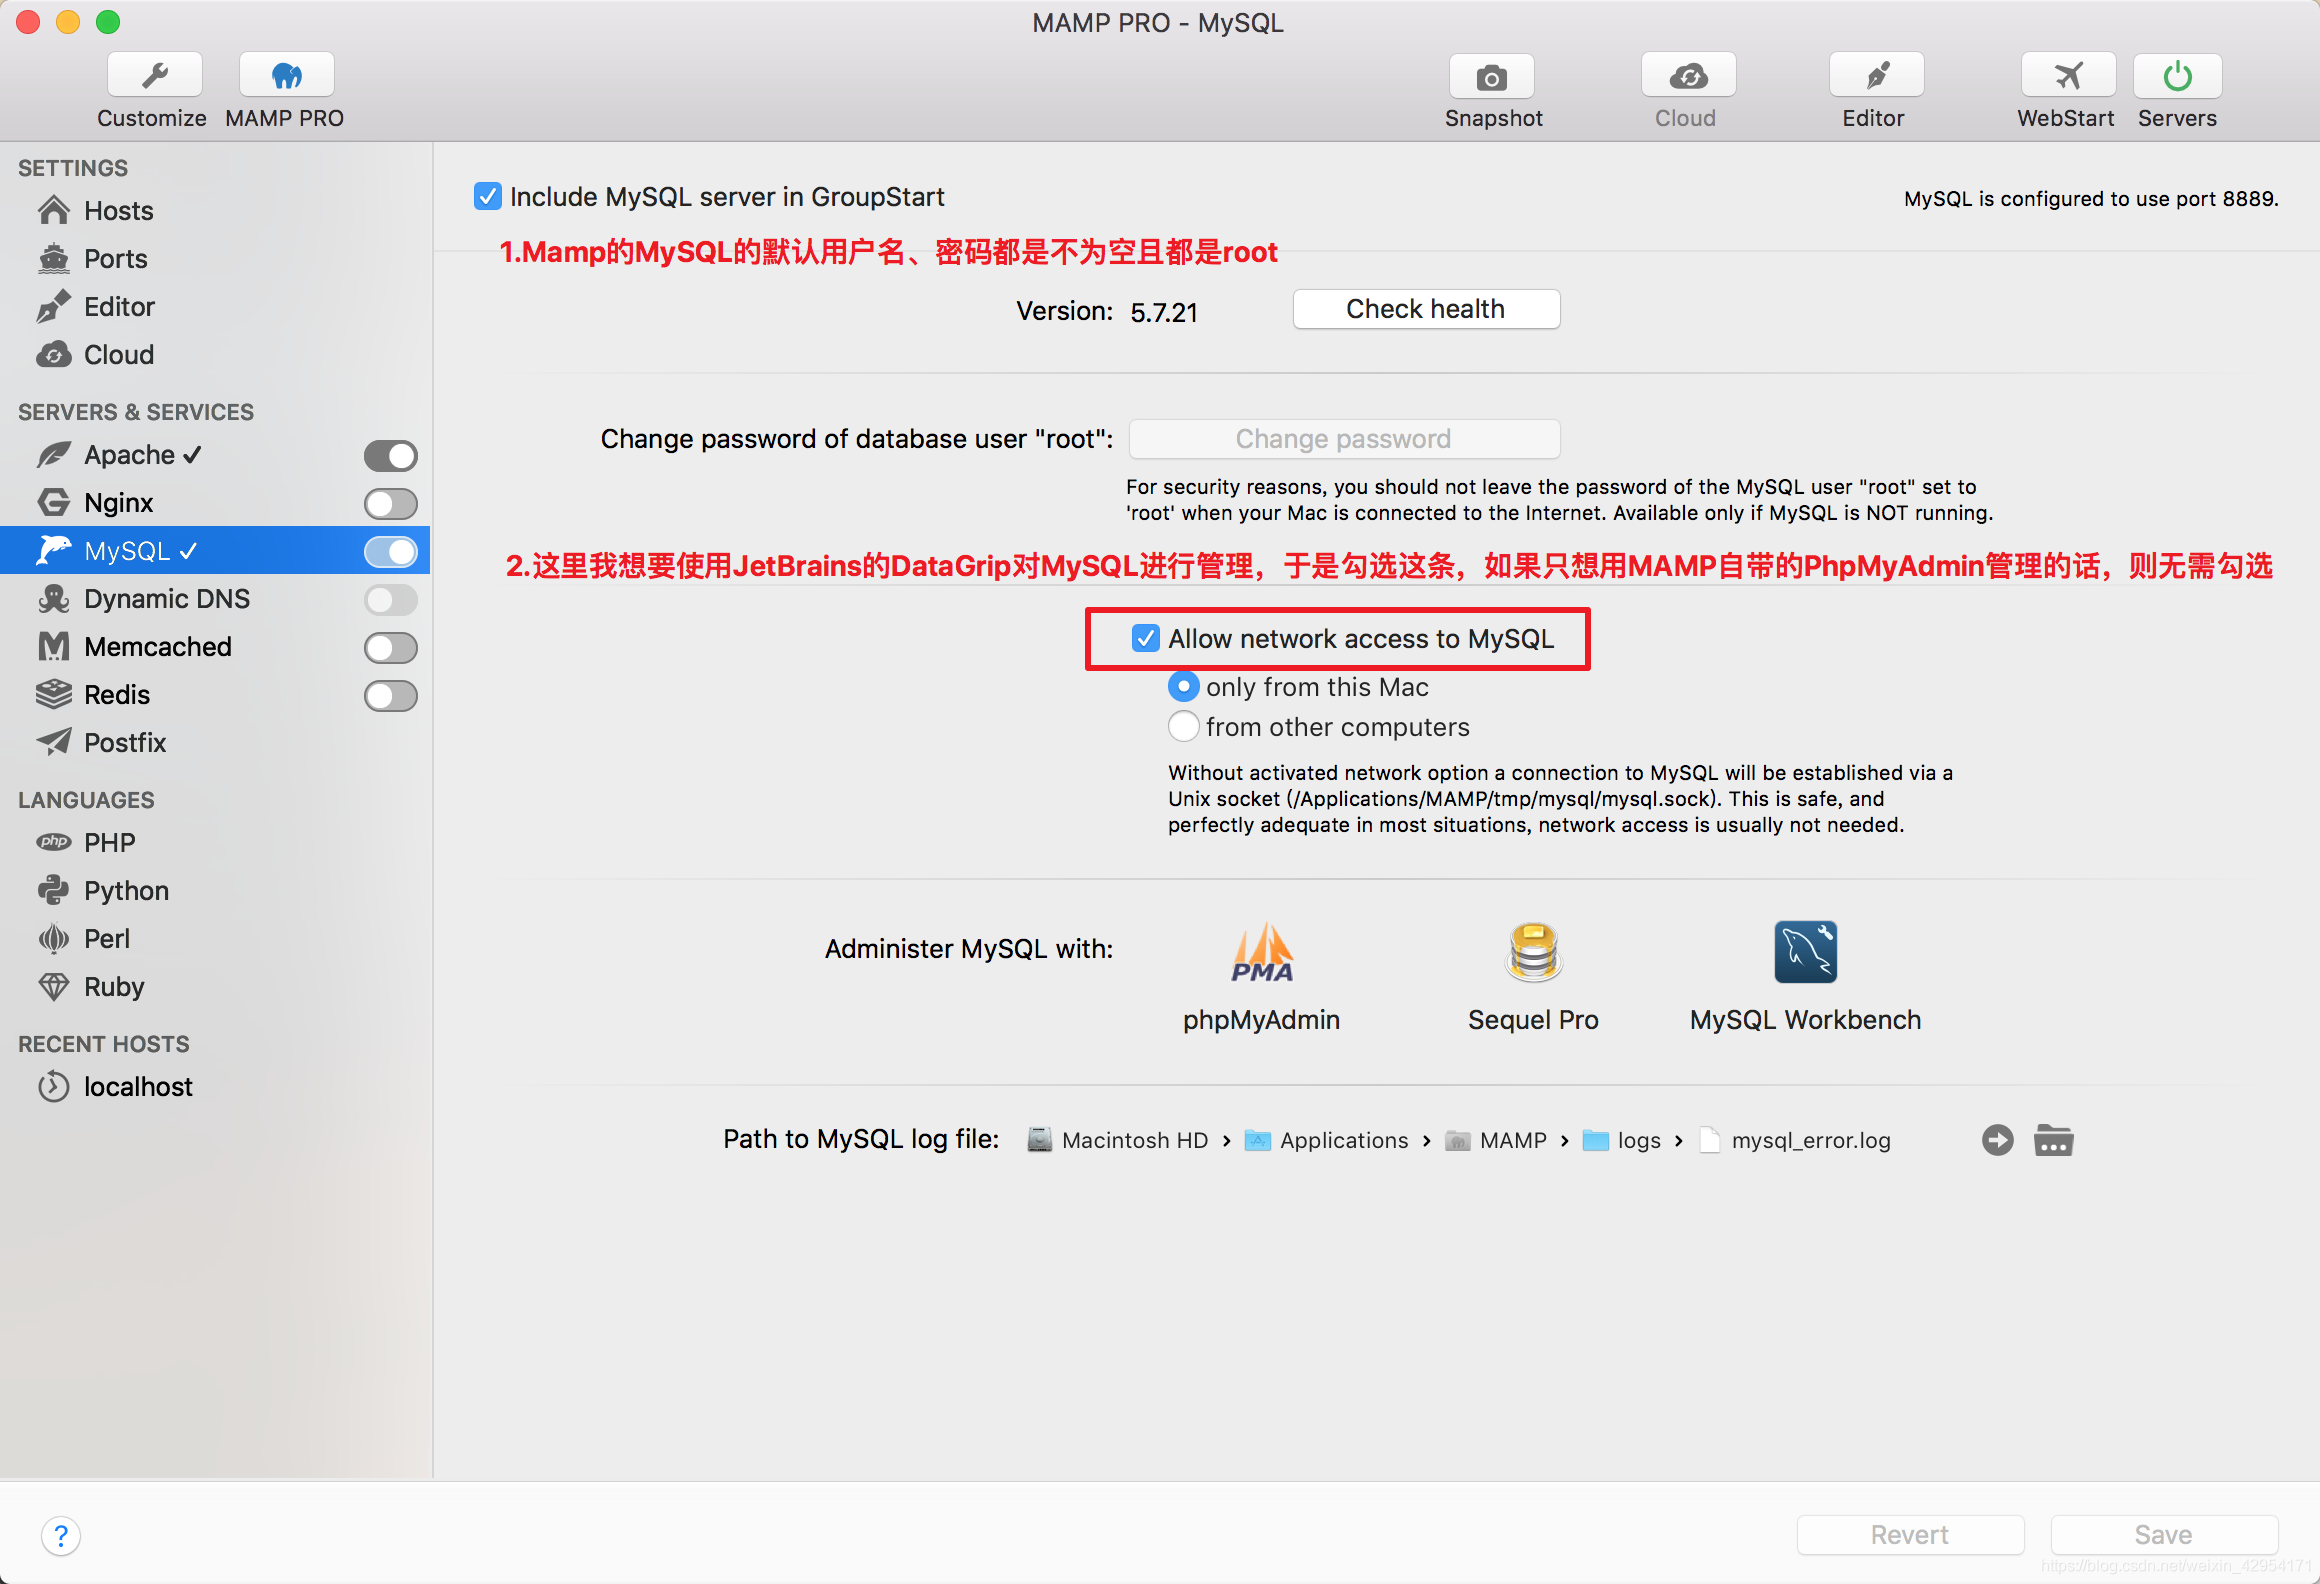Choose log path with folder icon

coord(2053,1140)
